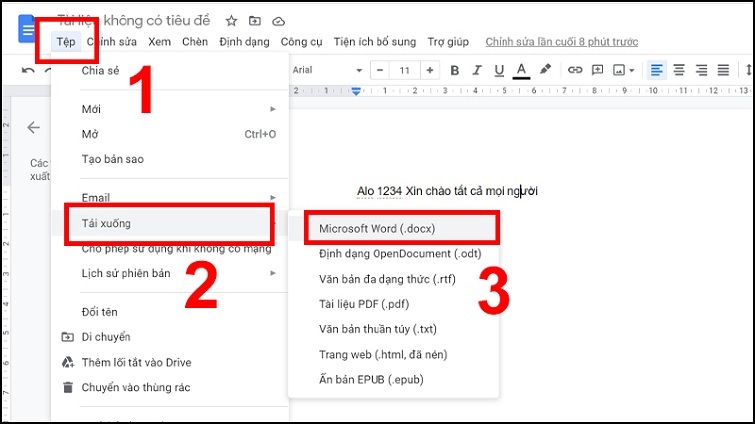
Task: Download as Microsoft Word (.docx)
Action: pyautogui.click(x=393, y=229)
